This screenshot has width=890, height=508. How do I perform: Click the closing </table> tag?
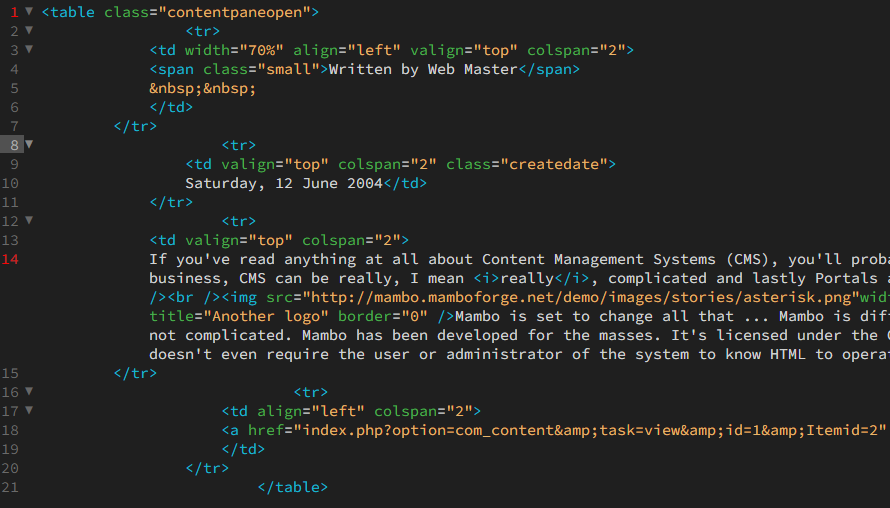pyautogui.click(x=292, y=487)
